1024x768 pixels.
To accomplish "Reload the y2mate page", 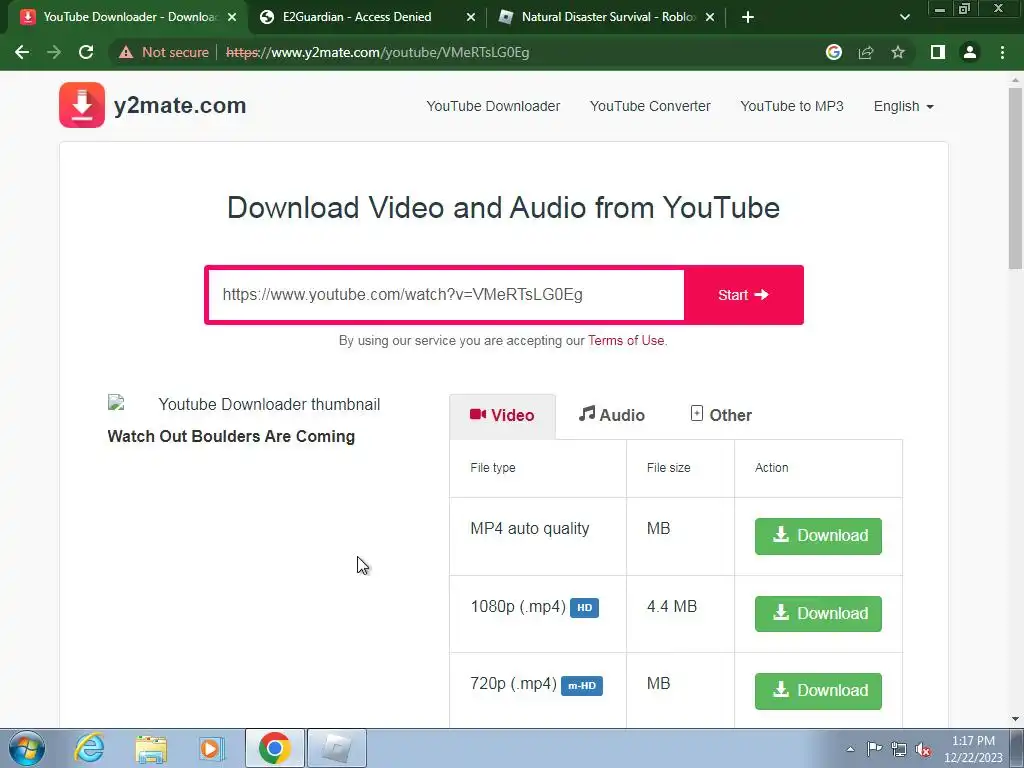I will point(86,52).
